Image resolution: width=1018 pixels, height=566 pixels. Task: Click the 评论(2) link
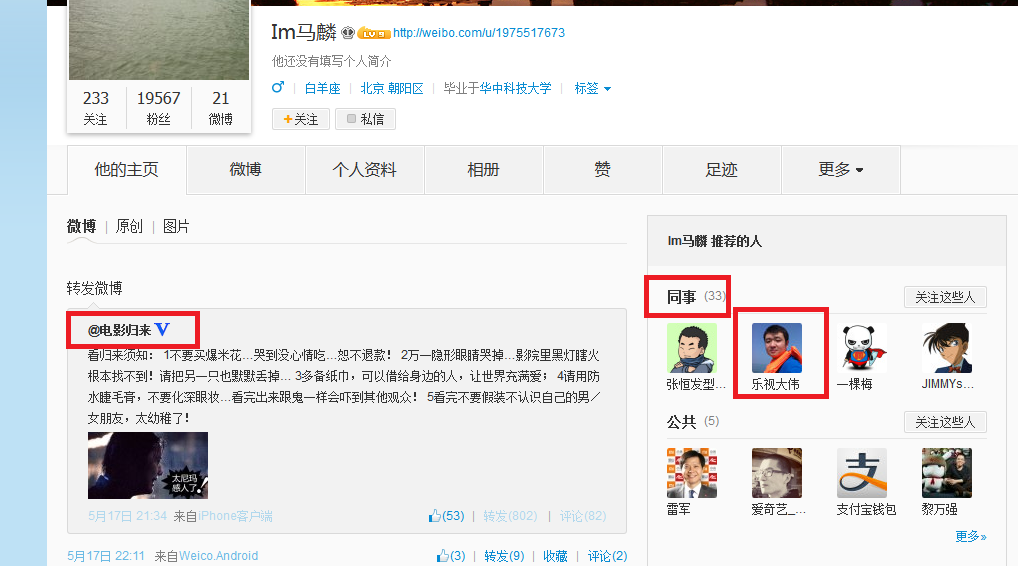(x=608, y=556)
